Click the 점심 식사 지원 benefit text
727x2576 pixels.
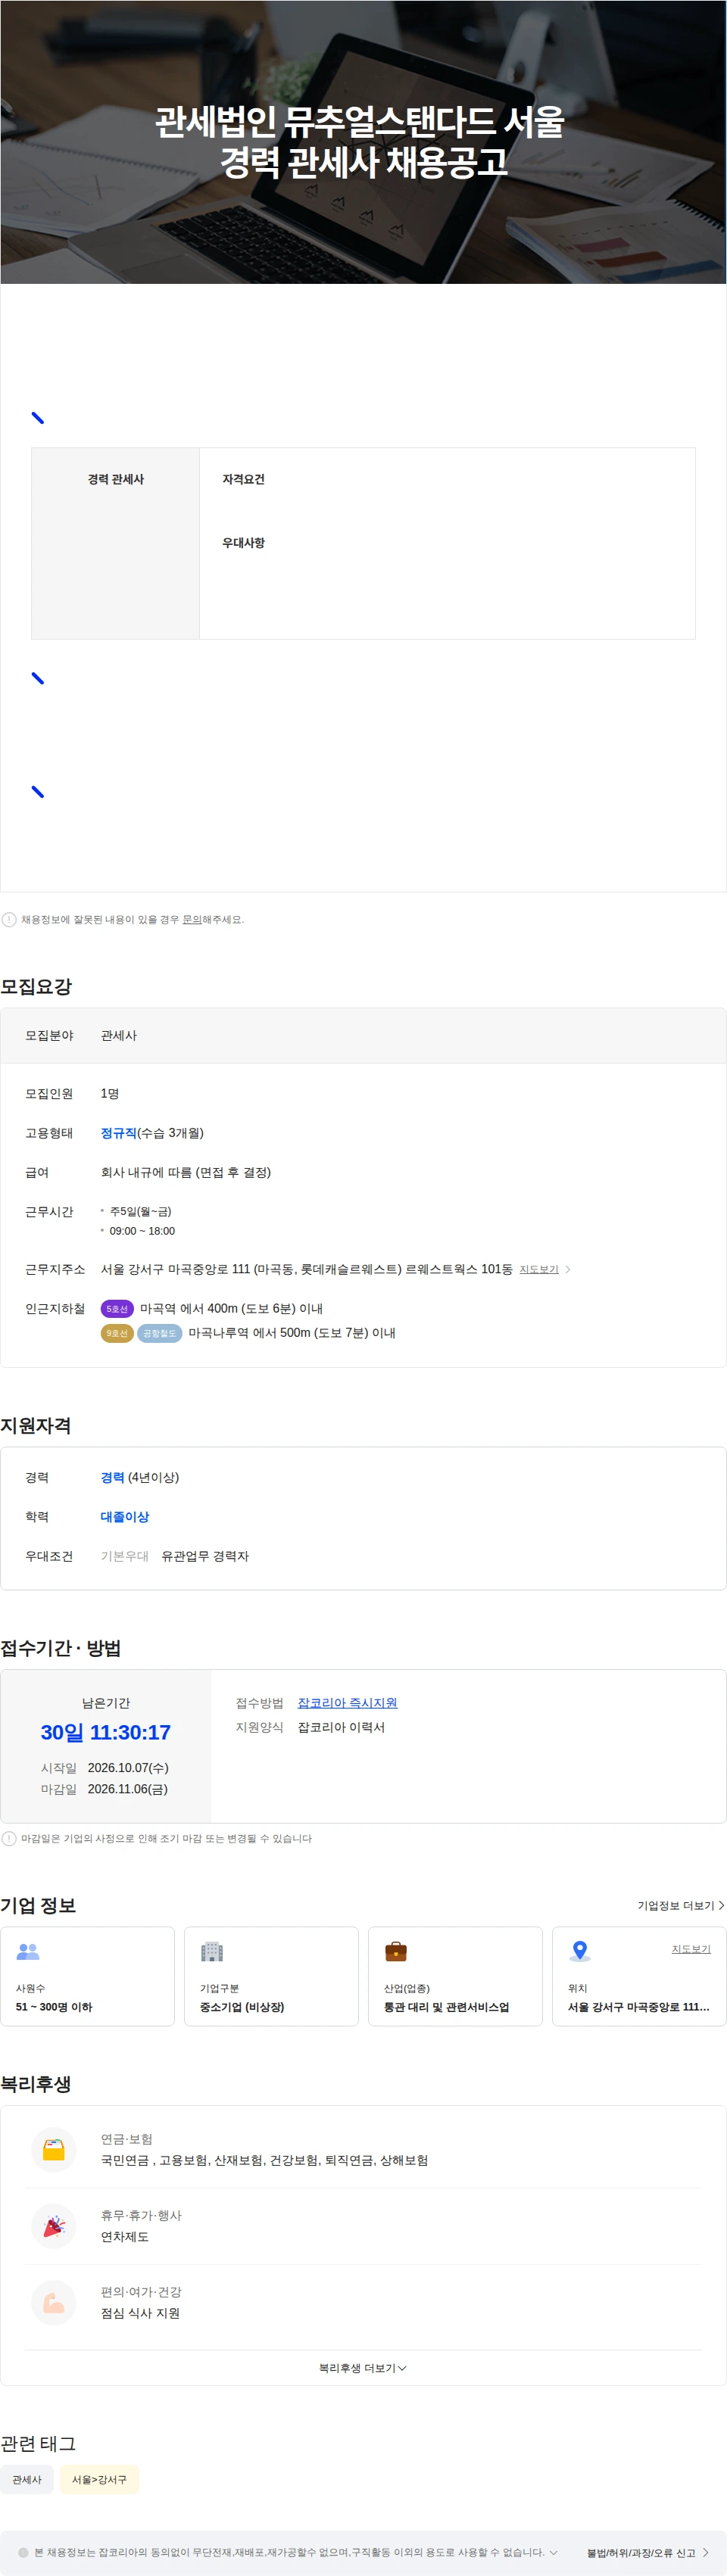click(140, 2313)
